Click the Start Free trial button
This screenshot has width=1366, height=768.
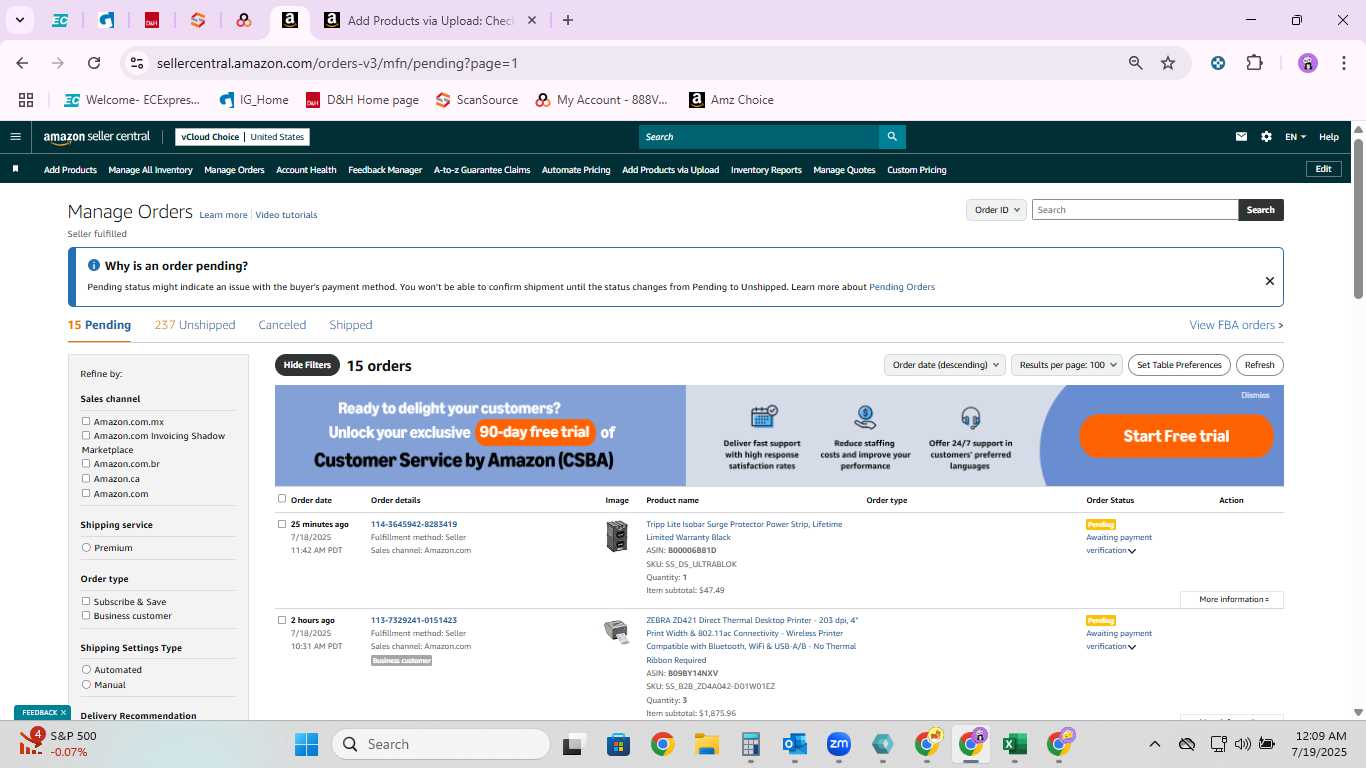[1176, 436]
